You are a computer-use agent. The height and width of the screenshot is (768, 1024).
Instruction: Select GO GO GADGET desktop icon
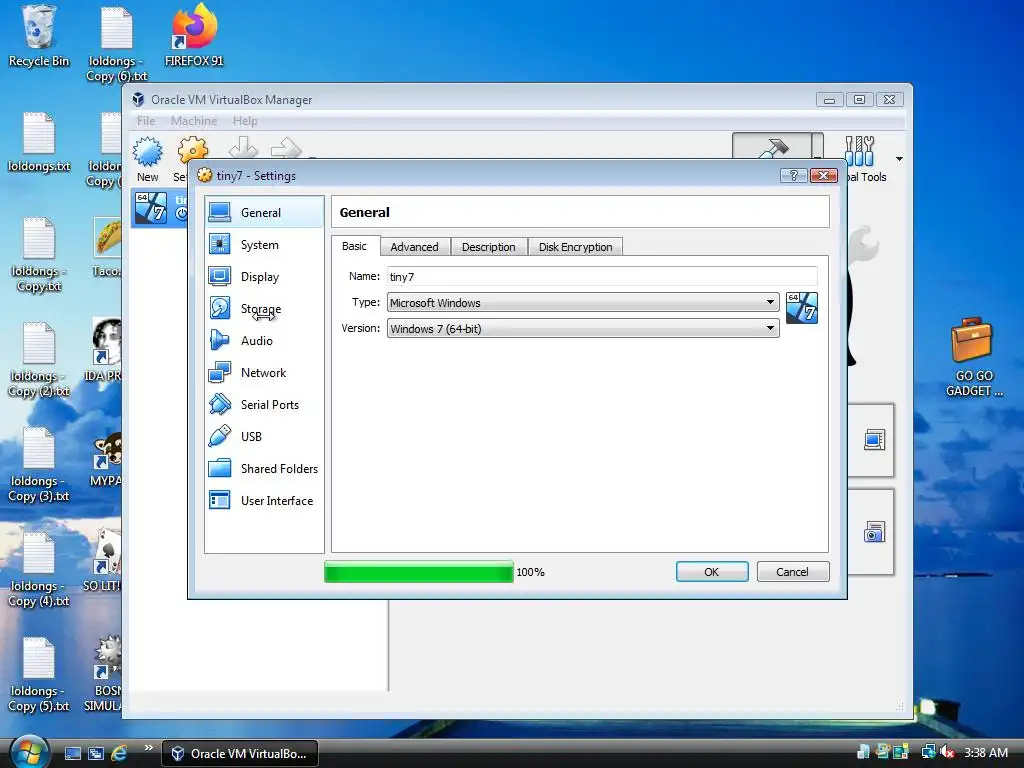click(973, 357)
